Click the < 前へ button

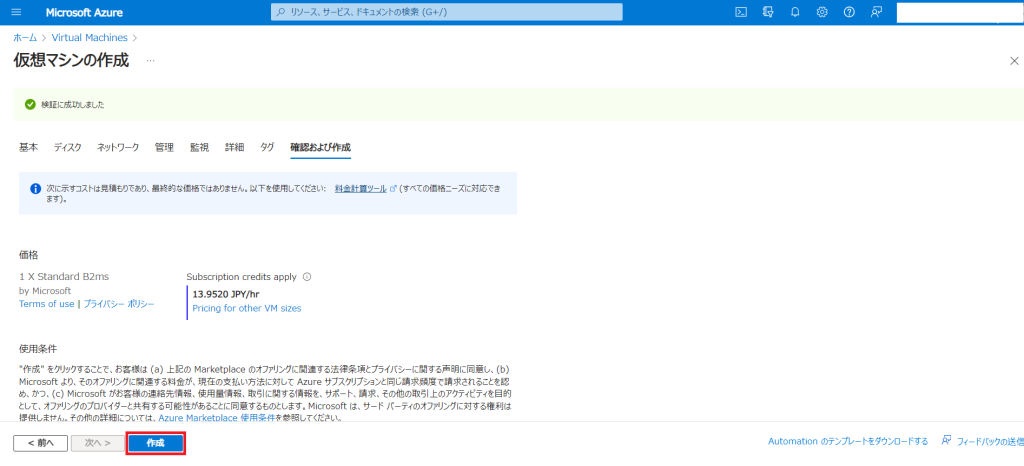point(40,443)
